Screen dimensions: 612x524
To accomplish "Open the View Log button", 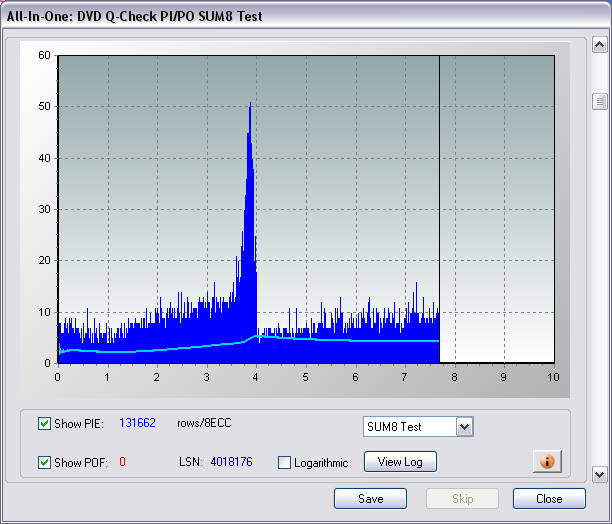I will pyautogui.click(x=400, y=462).
